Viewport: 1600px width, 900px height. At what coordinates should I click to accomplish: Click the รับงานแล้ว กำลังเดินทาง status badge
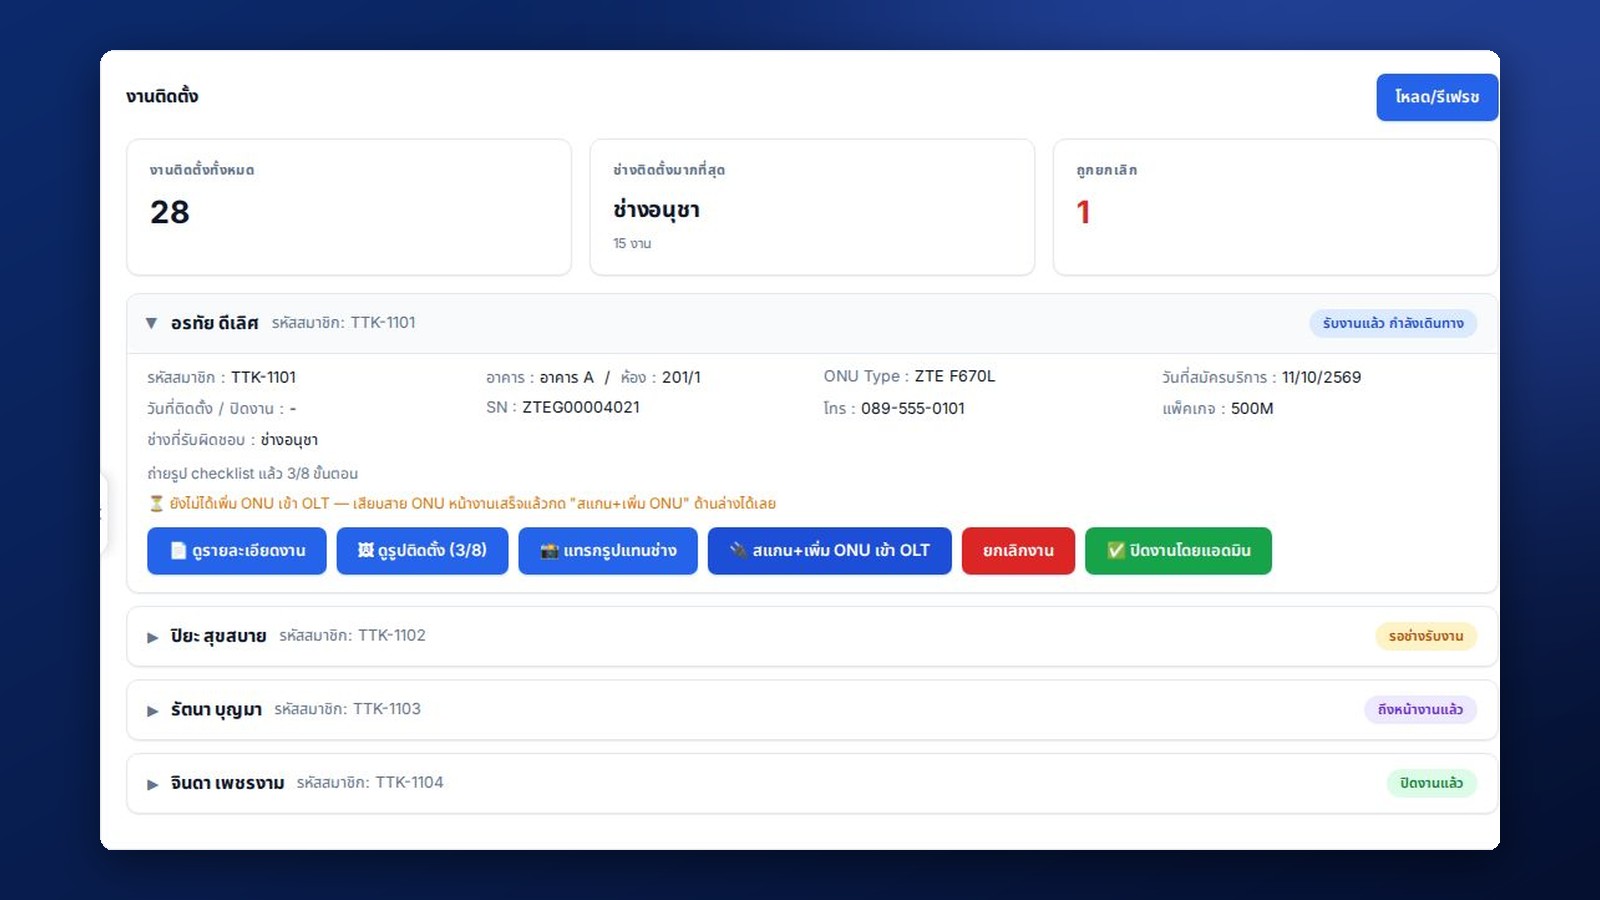(x=1393, y=323)
